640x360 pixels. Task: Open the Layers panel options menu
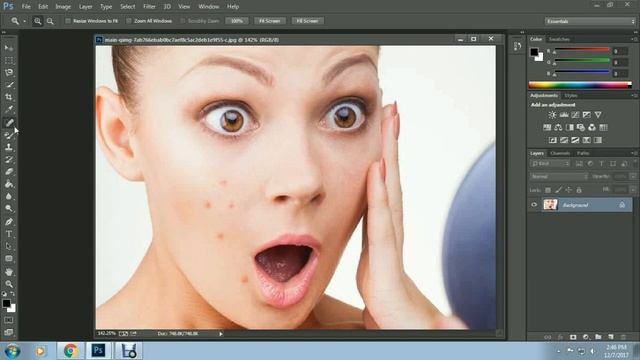click(x=634, y=153)
